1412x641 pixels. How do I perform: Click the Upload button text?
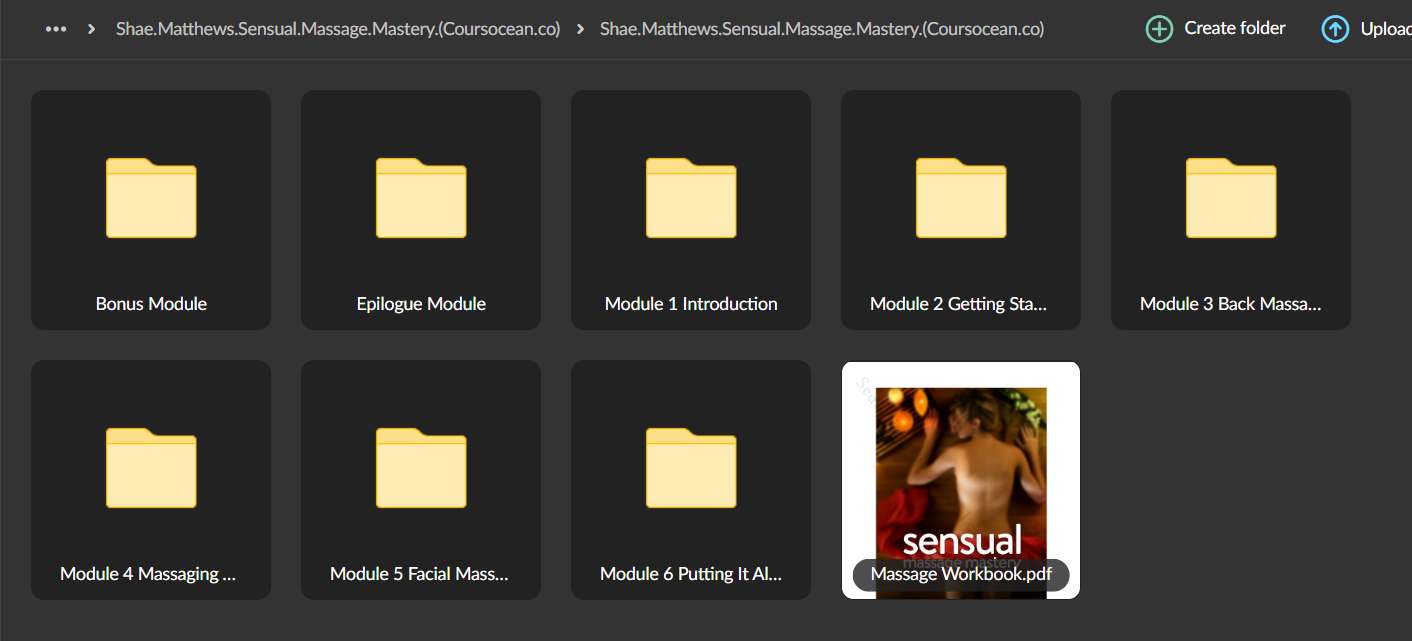point(1386,29)
